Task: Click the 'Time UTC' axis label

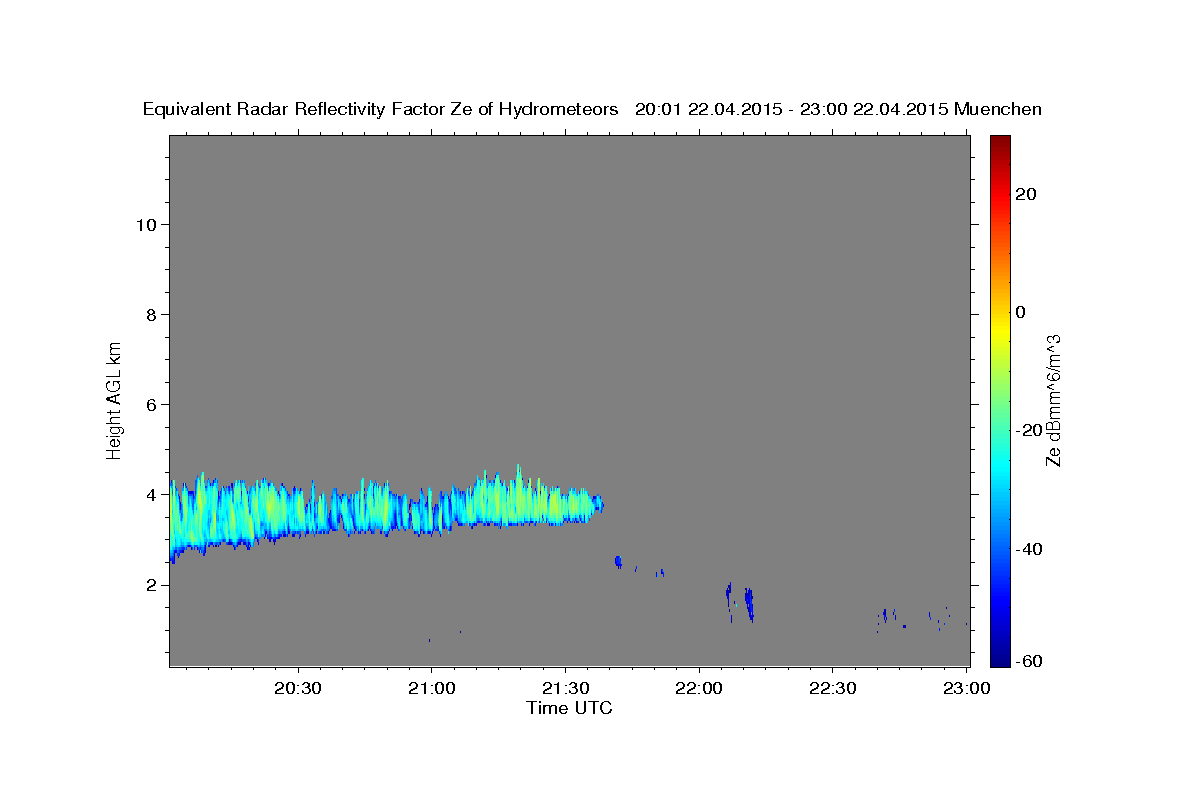Action: pos(569,708)
